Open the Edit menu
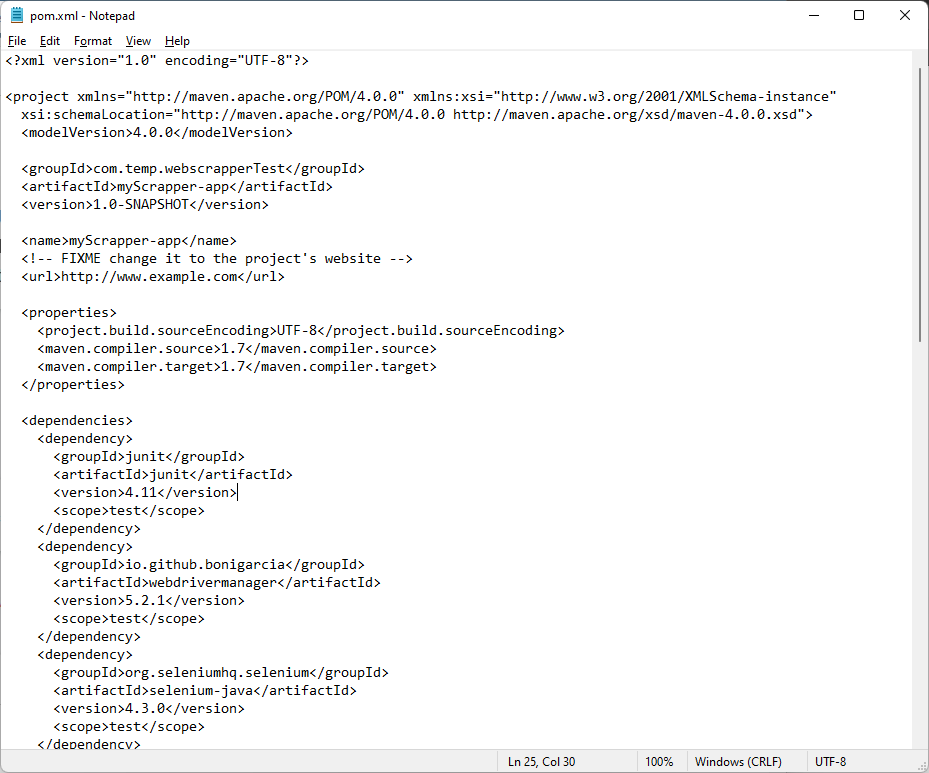 click(50, 41)
